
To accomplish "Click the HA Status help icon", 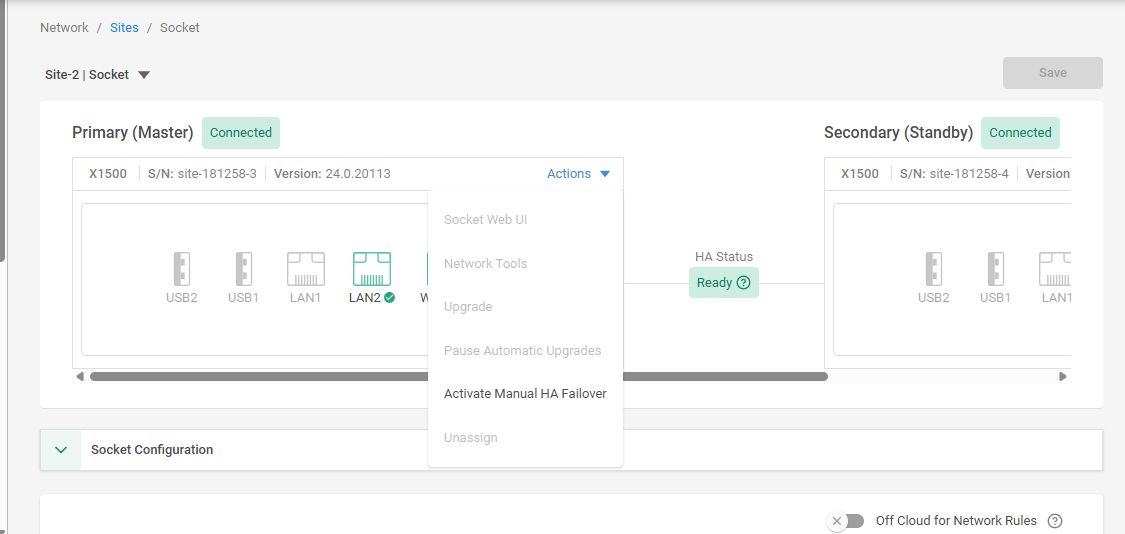I will point(743,283).
